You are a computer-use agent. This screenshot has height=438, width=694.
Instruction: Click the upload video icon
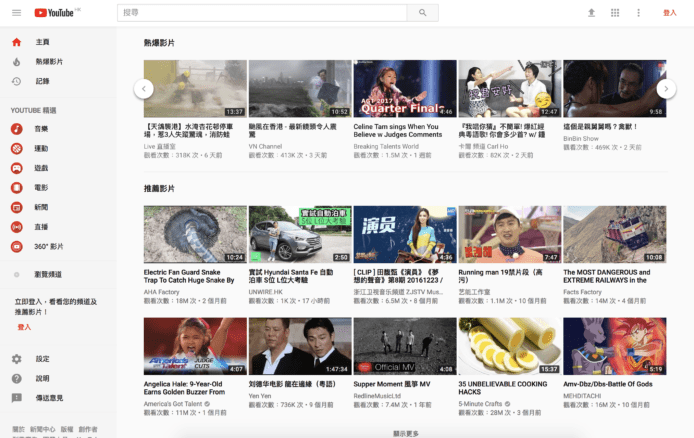click(591, 13)
